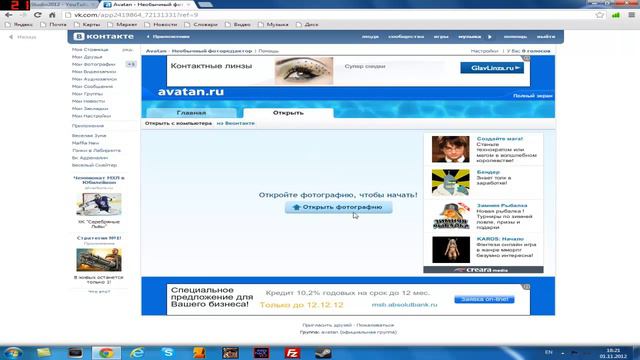This screenshot has height=360, width=640.
Task: Open Мои Сообщения in left menu
Action: pyautogui.click(x=92, y=87)
